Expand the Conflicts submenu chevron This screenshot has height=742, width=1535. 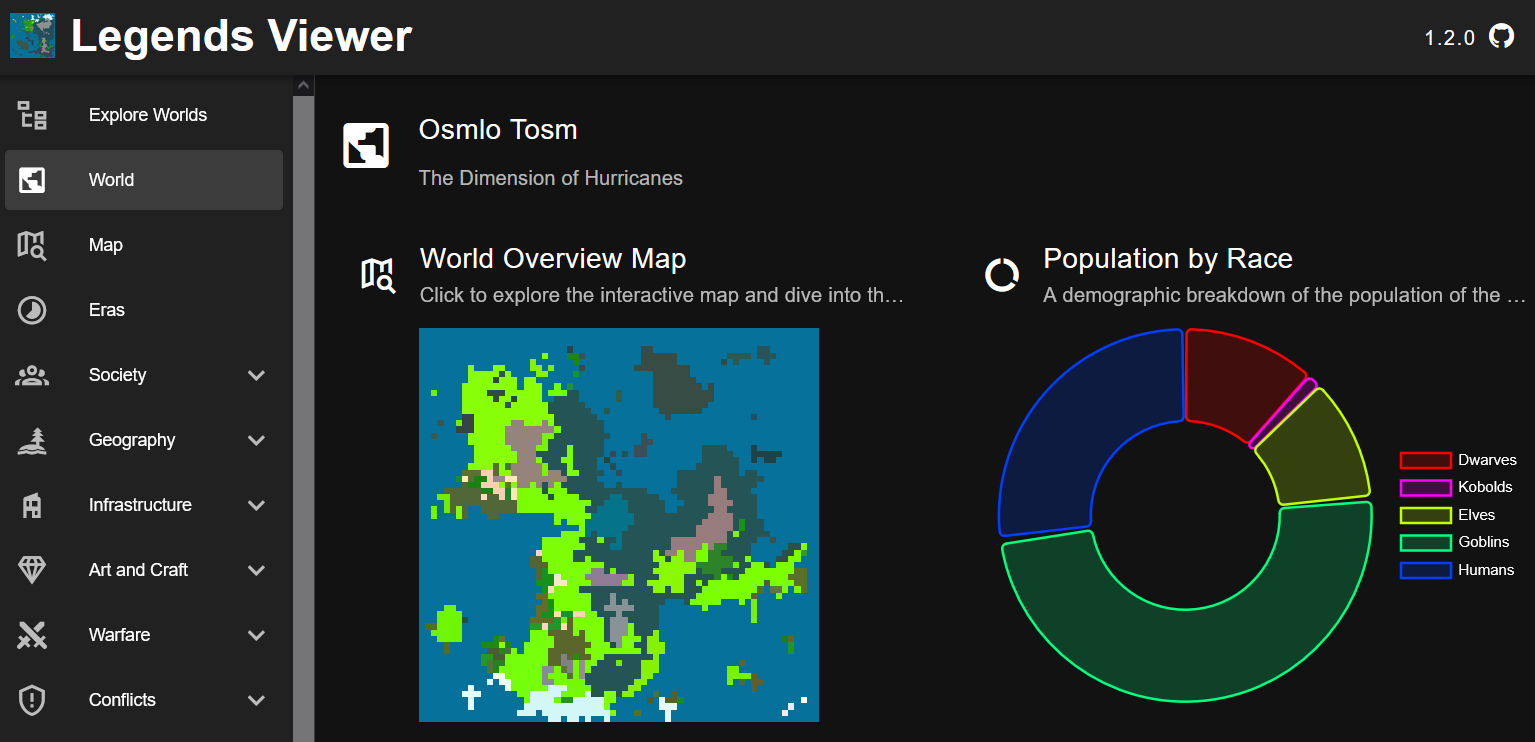[x=256, y=700]
